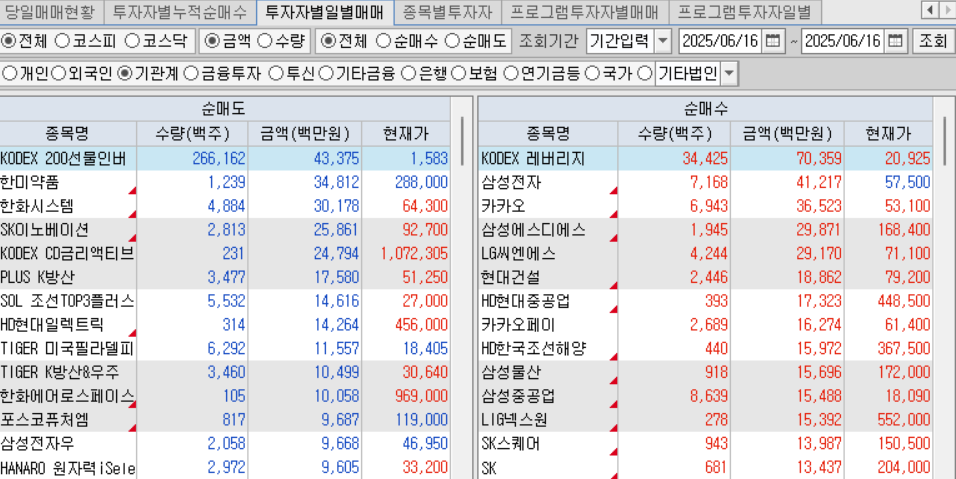The image size is (956, 479).
Task: Switch to 프로그램투자자일별 tab
Action: click(745, 11)
